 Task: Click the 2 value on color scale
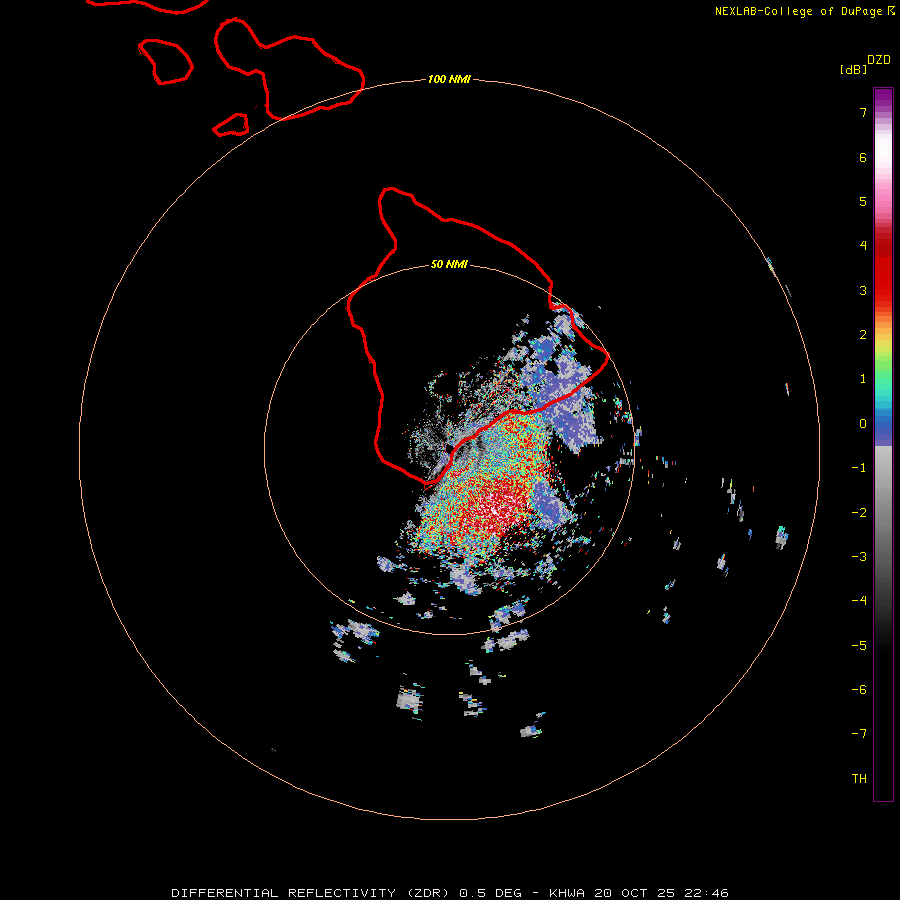click(x=863, y=335)
